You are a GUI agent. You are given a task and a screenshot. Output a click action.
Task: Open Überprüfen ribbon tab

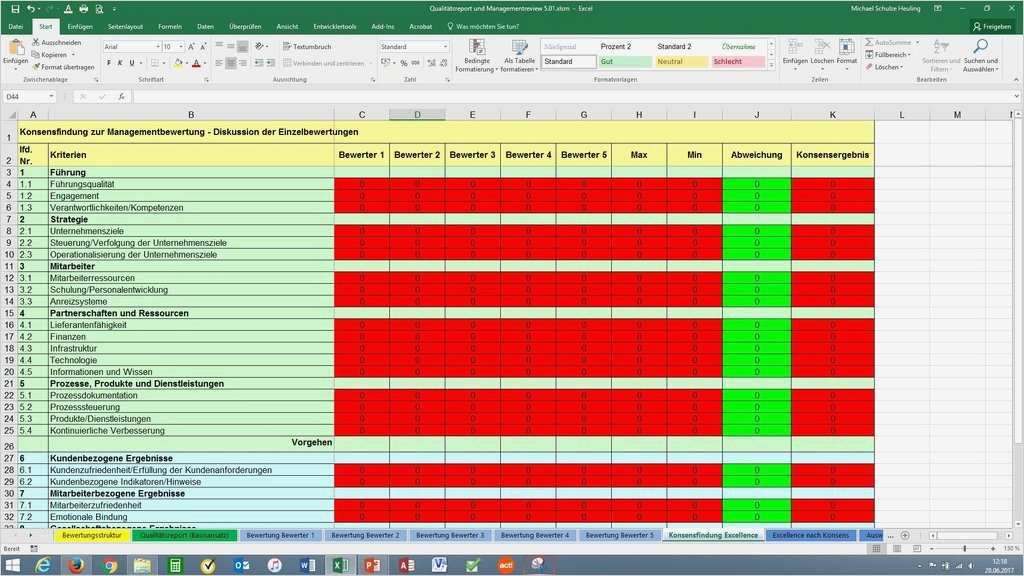coord(245,27)
